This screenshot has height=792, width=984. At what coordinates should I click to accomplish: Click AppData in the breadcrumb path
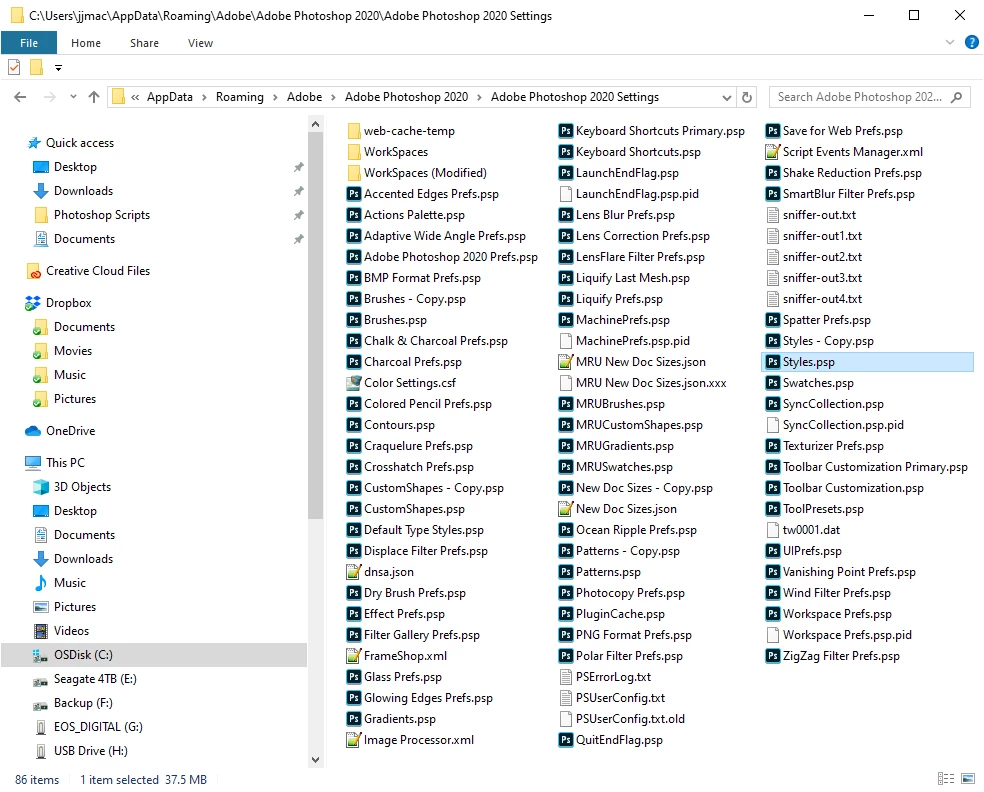pyautogui.click(x=169, y=97)
